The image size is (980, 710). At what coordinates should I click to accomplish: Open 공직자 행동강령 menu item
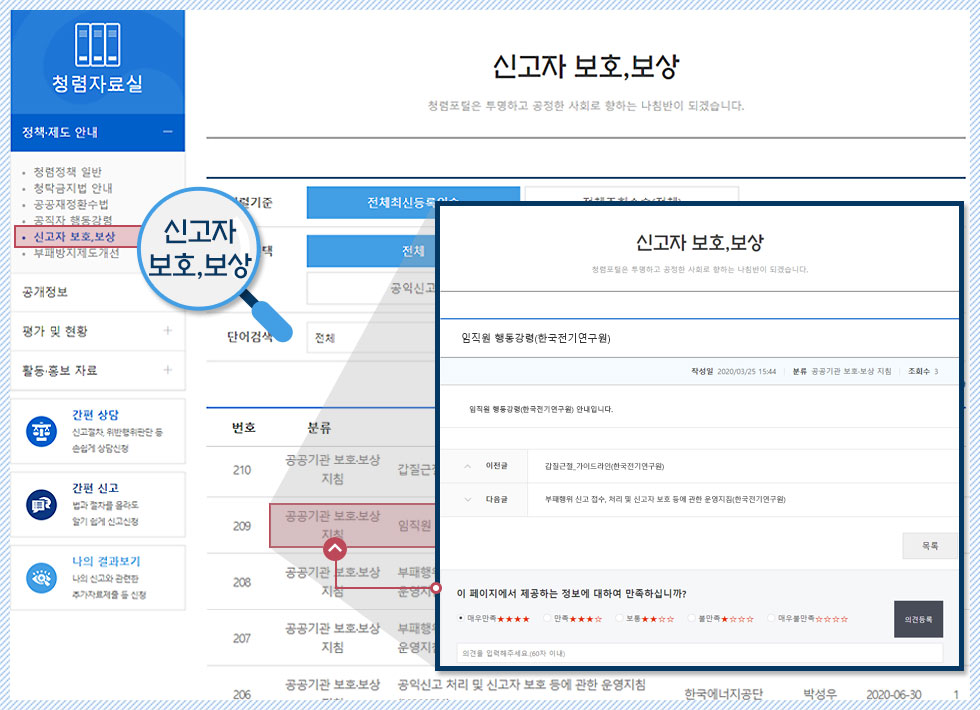[72, 220]
